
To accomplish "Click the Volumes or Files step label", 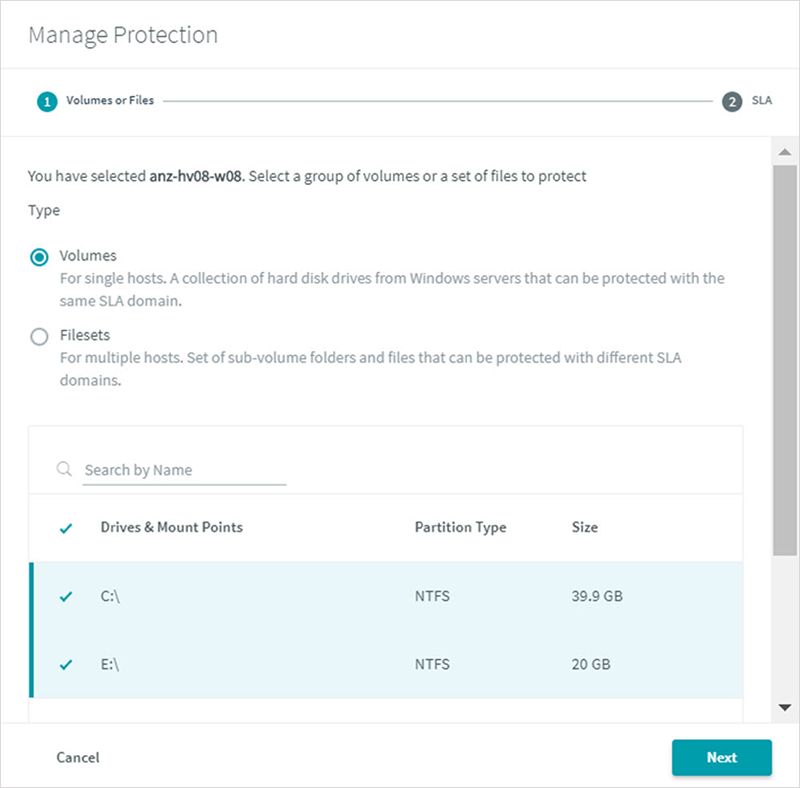I will (x=110, y=100).
